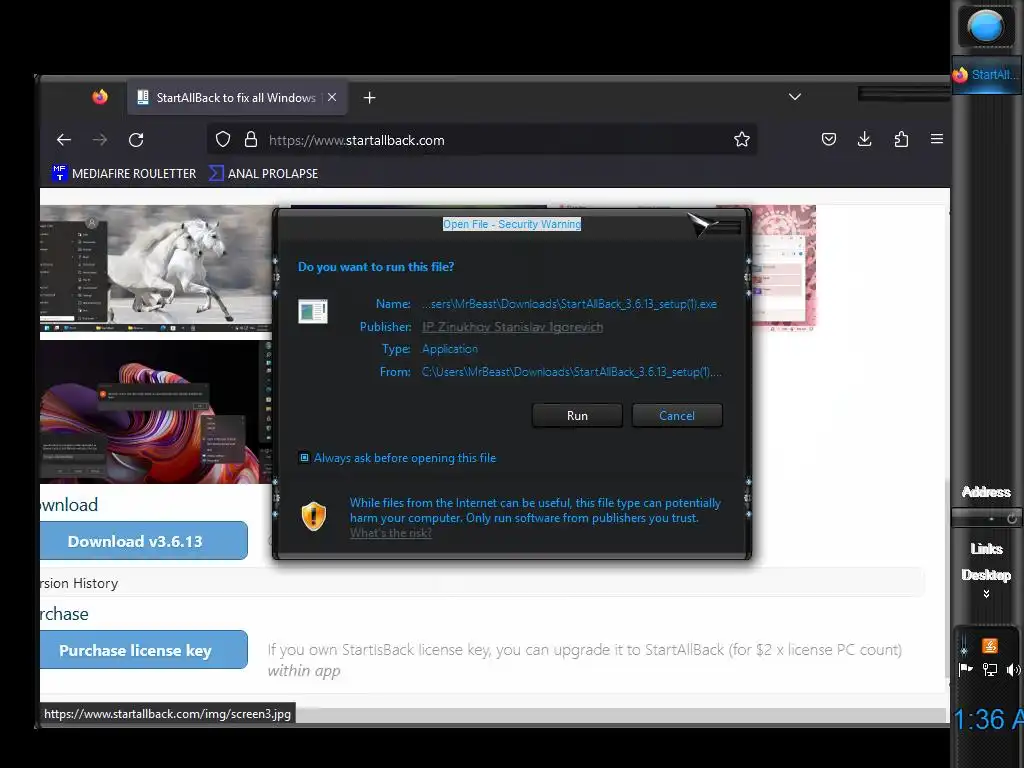
Task: Close the StartAllBack browser tab
Action: tap(332, 97)
